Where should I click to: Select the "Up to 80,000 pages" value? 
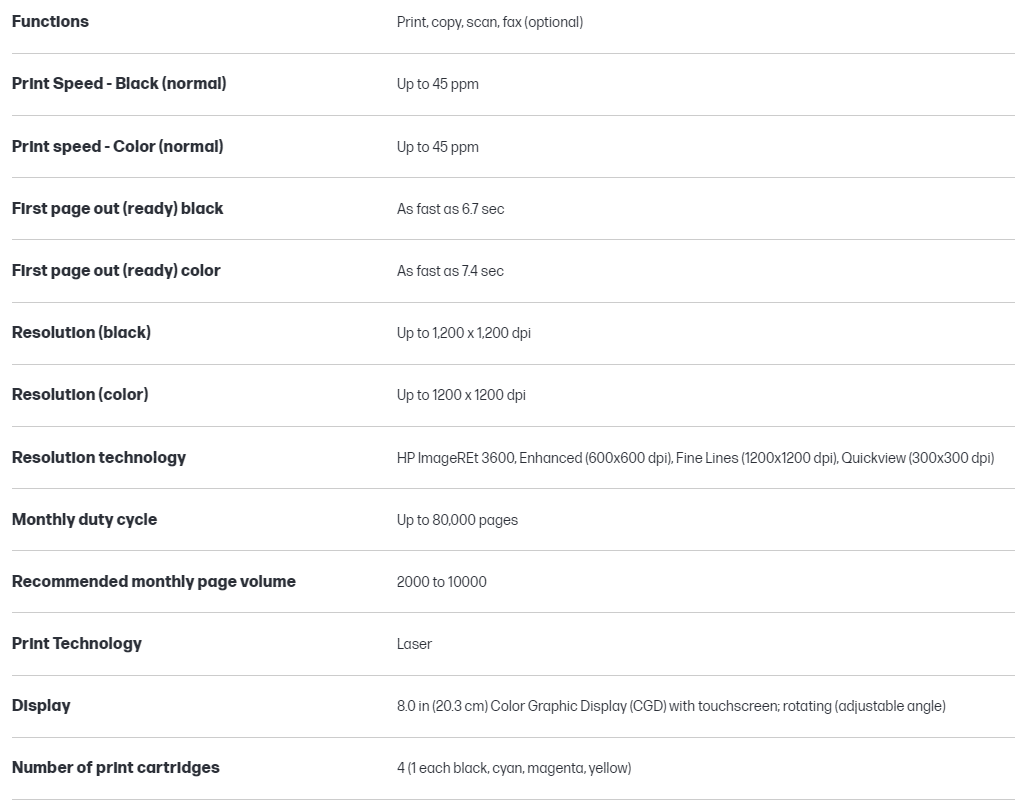click(457, 520)
